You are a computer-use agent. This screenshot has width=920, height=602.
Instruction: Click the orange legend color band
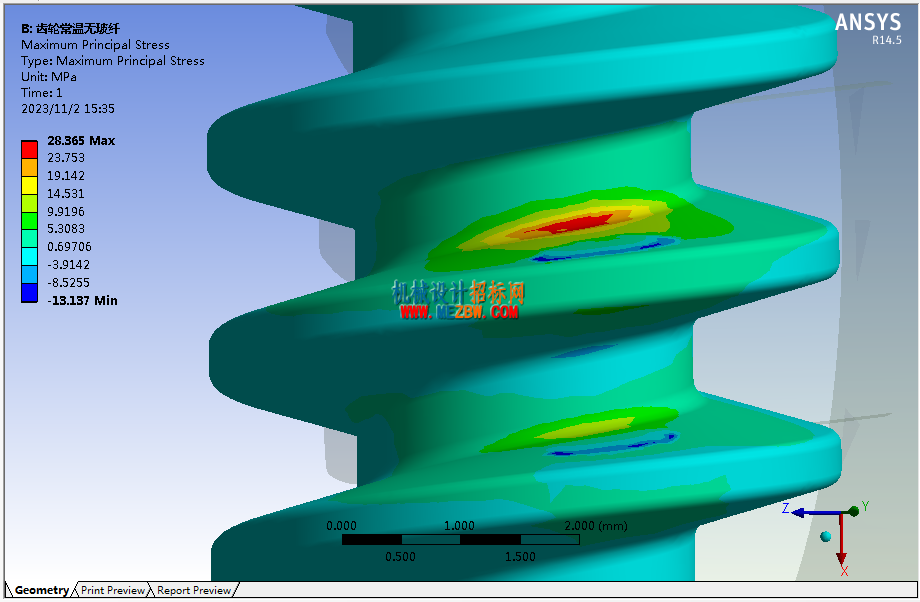point(29,167)
